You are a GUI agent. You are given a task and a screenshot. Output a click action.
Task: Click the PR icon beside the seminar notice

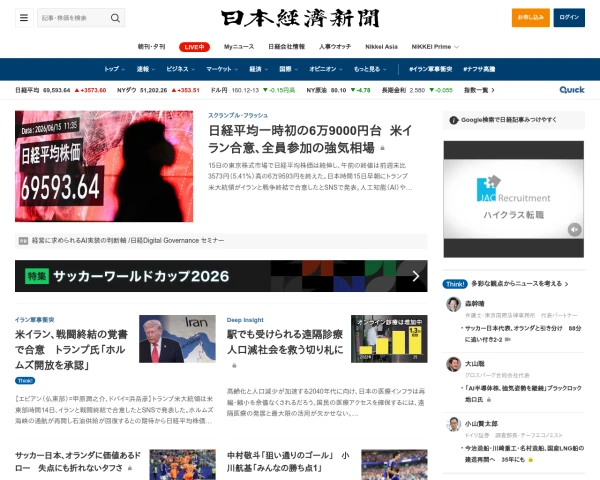coord(23,241)
